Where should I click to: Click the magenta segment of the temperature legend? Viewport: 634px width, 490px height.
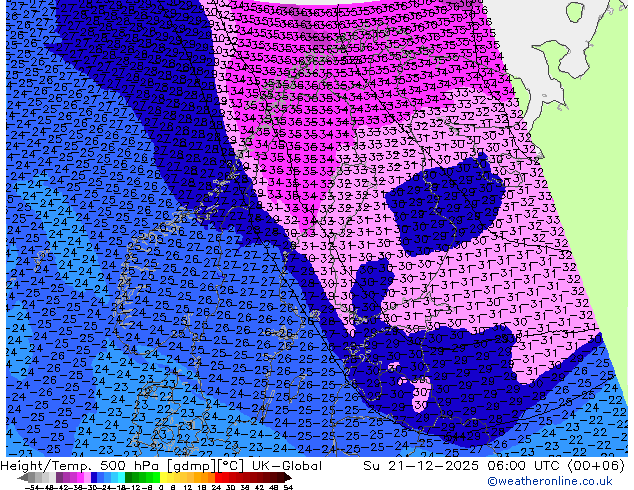pyautogui.click(x=80, y=478)
